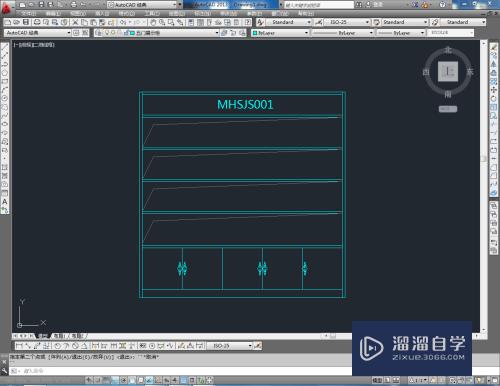Viewport: 500px width, 386px height.
Task: Select the Angular dimension tool
Action: click(84, 346)
